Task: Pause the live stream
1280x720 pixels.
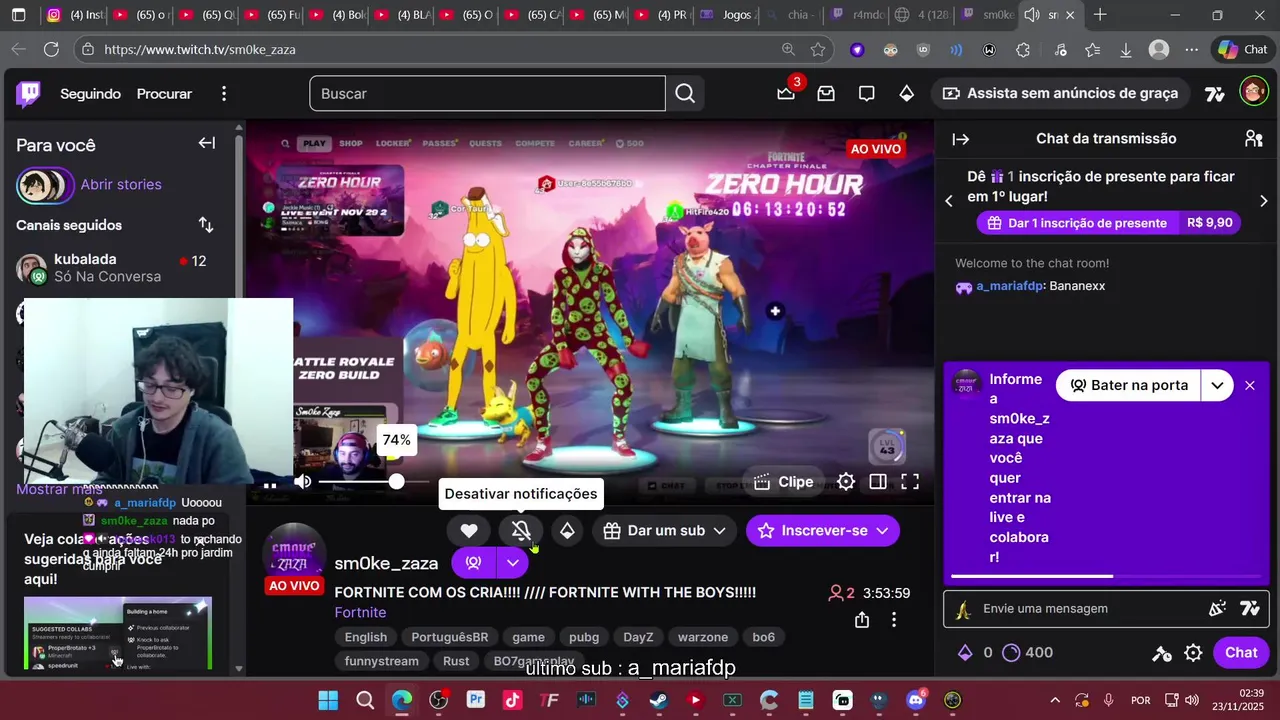Action: click(270, 484)
